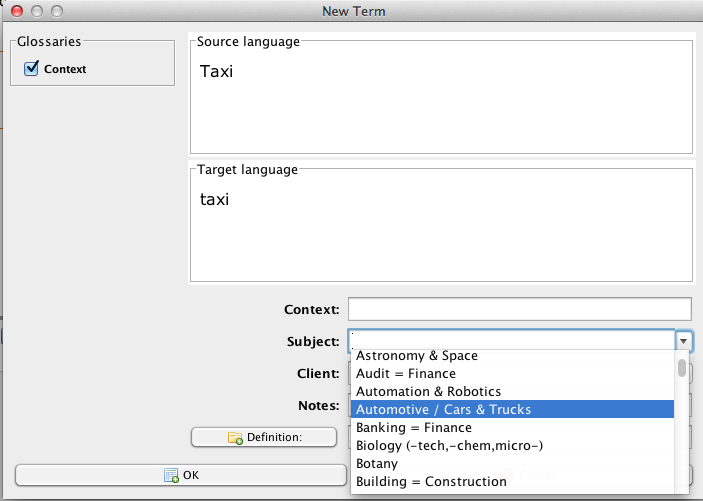
Task: Click into the Source language text area
Action: coord(440,100)
